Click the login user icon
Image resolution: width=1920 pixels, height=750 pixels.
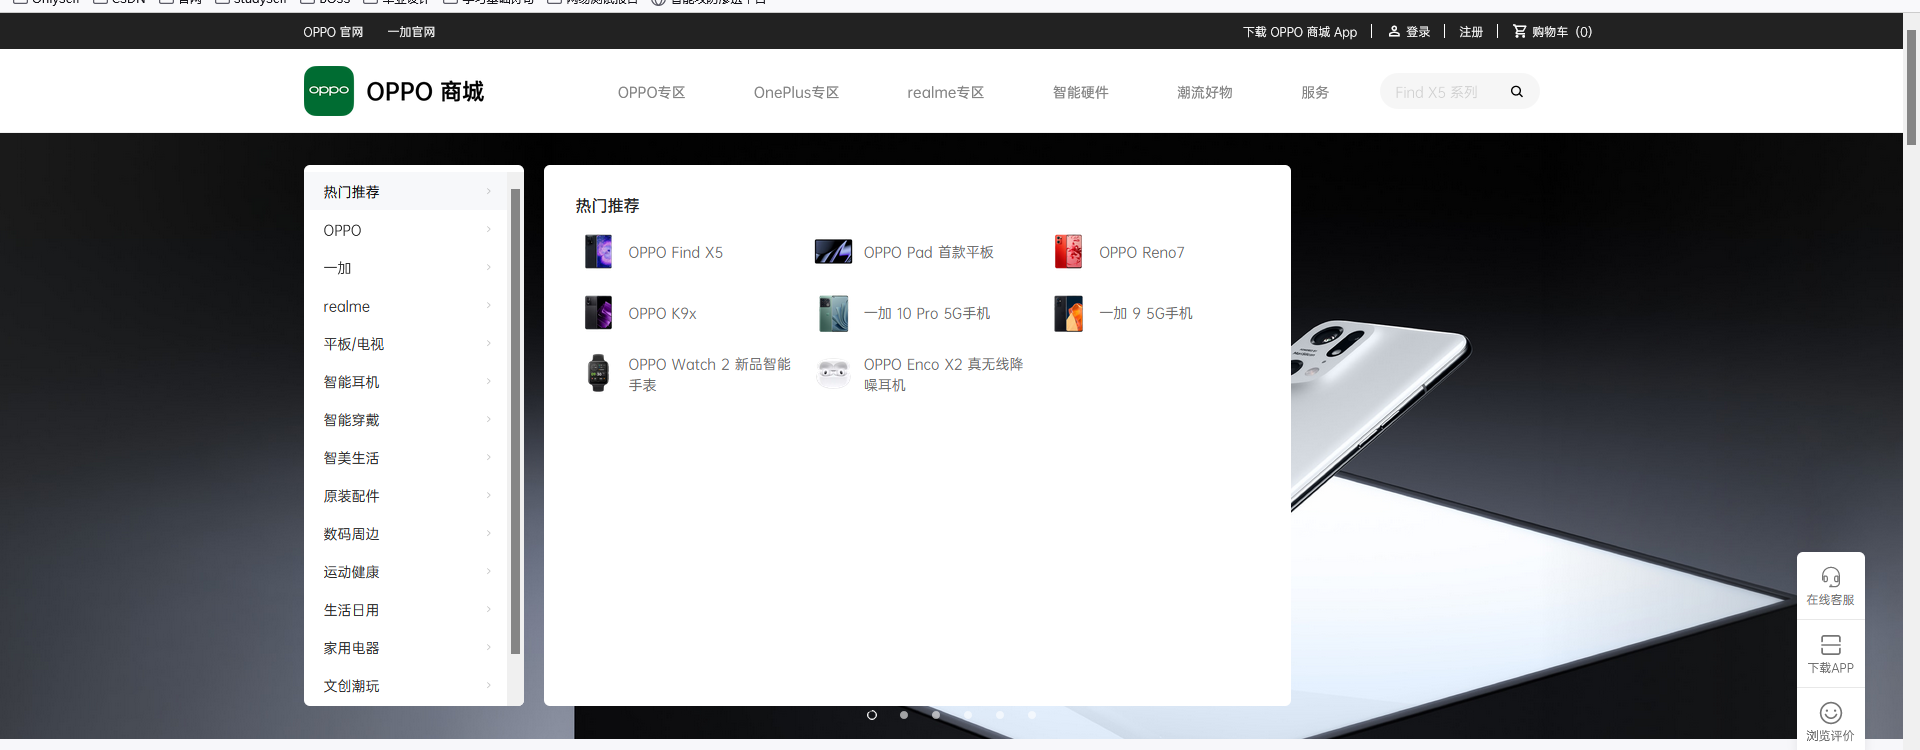click(x=1394, y=31)
